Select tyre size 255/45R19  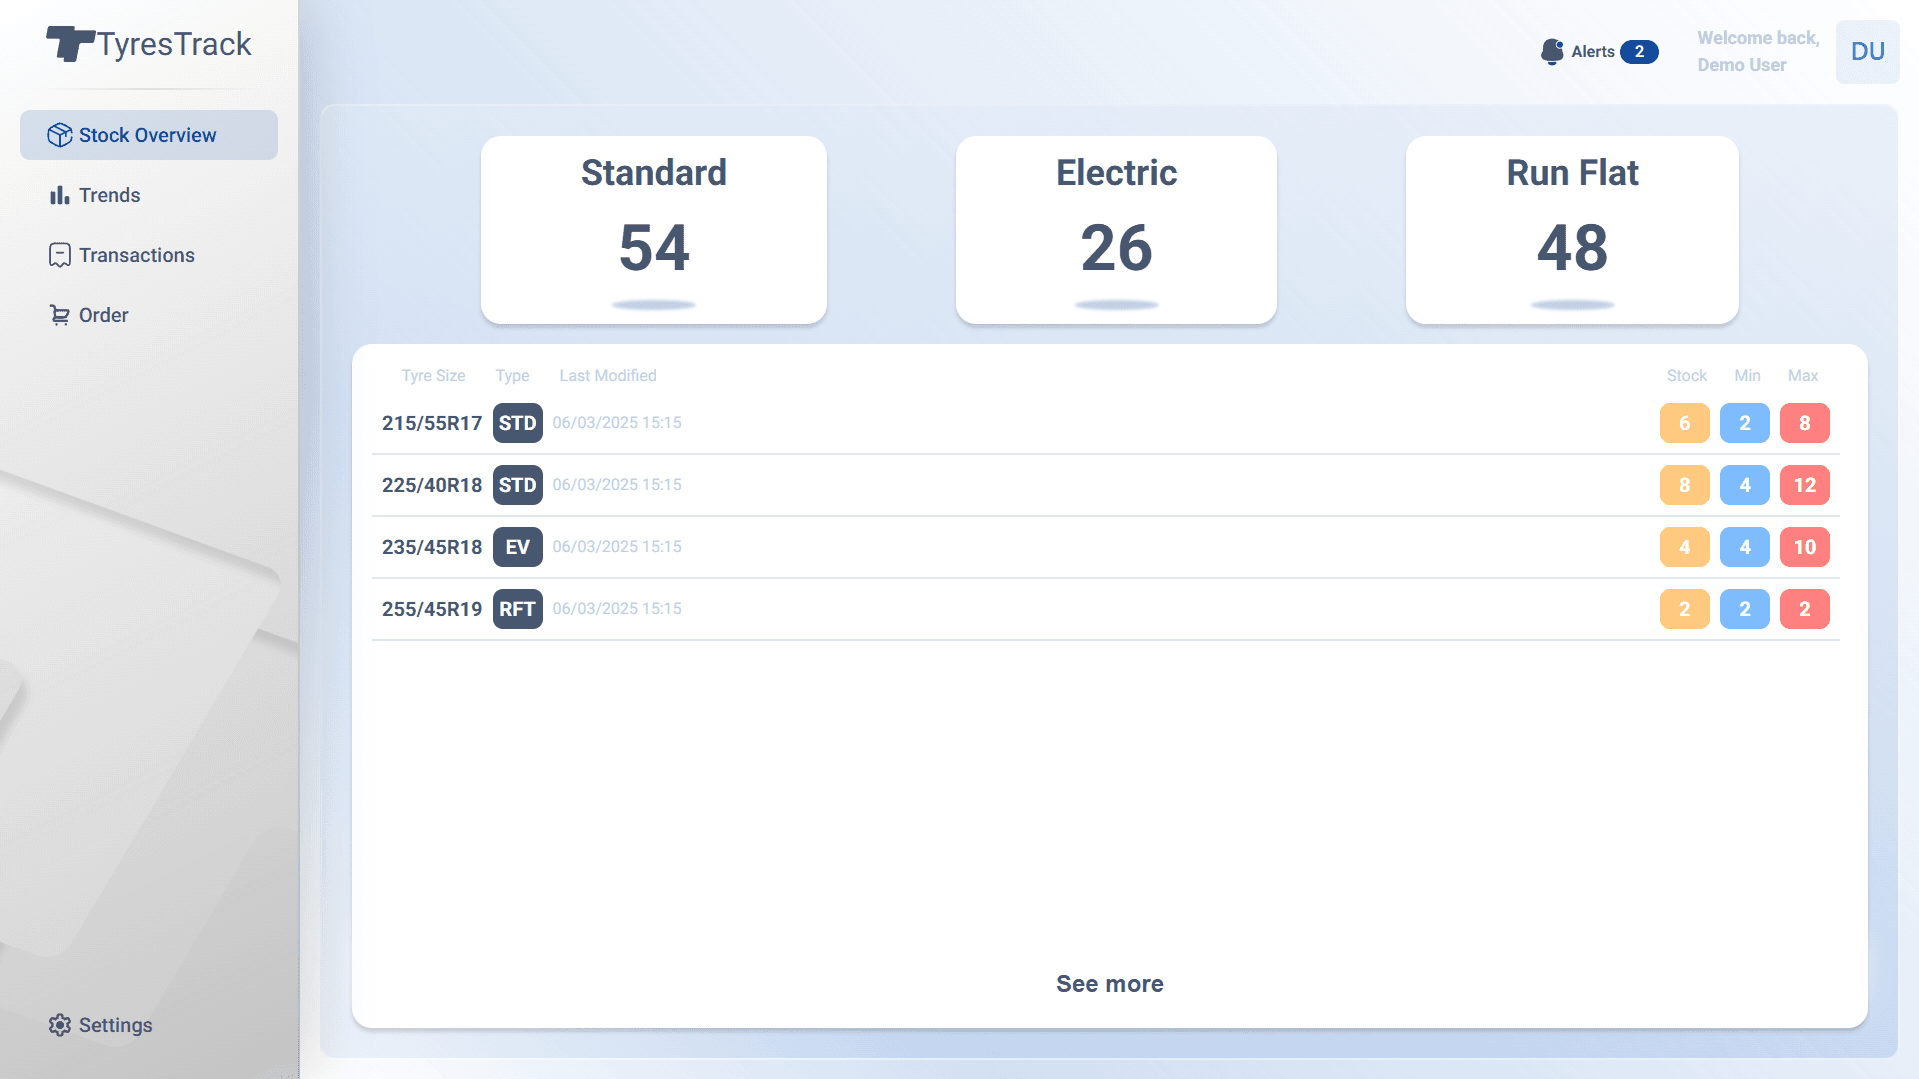click(x=432, y=609)
